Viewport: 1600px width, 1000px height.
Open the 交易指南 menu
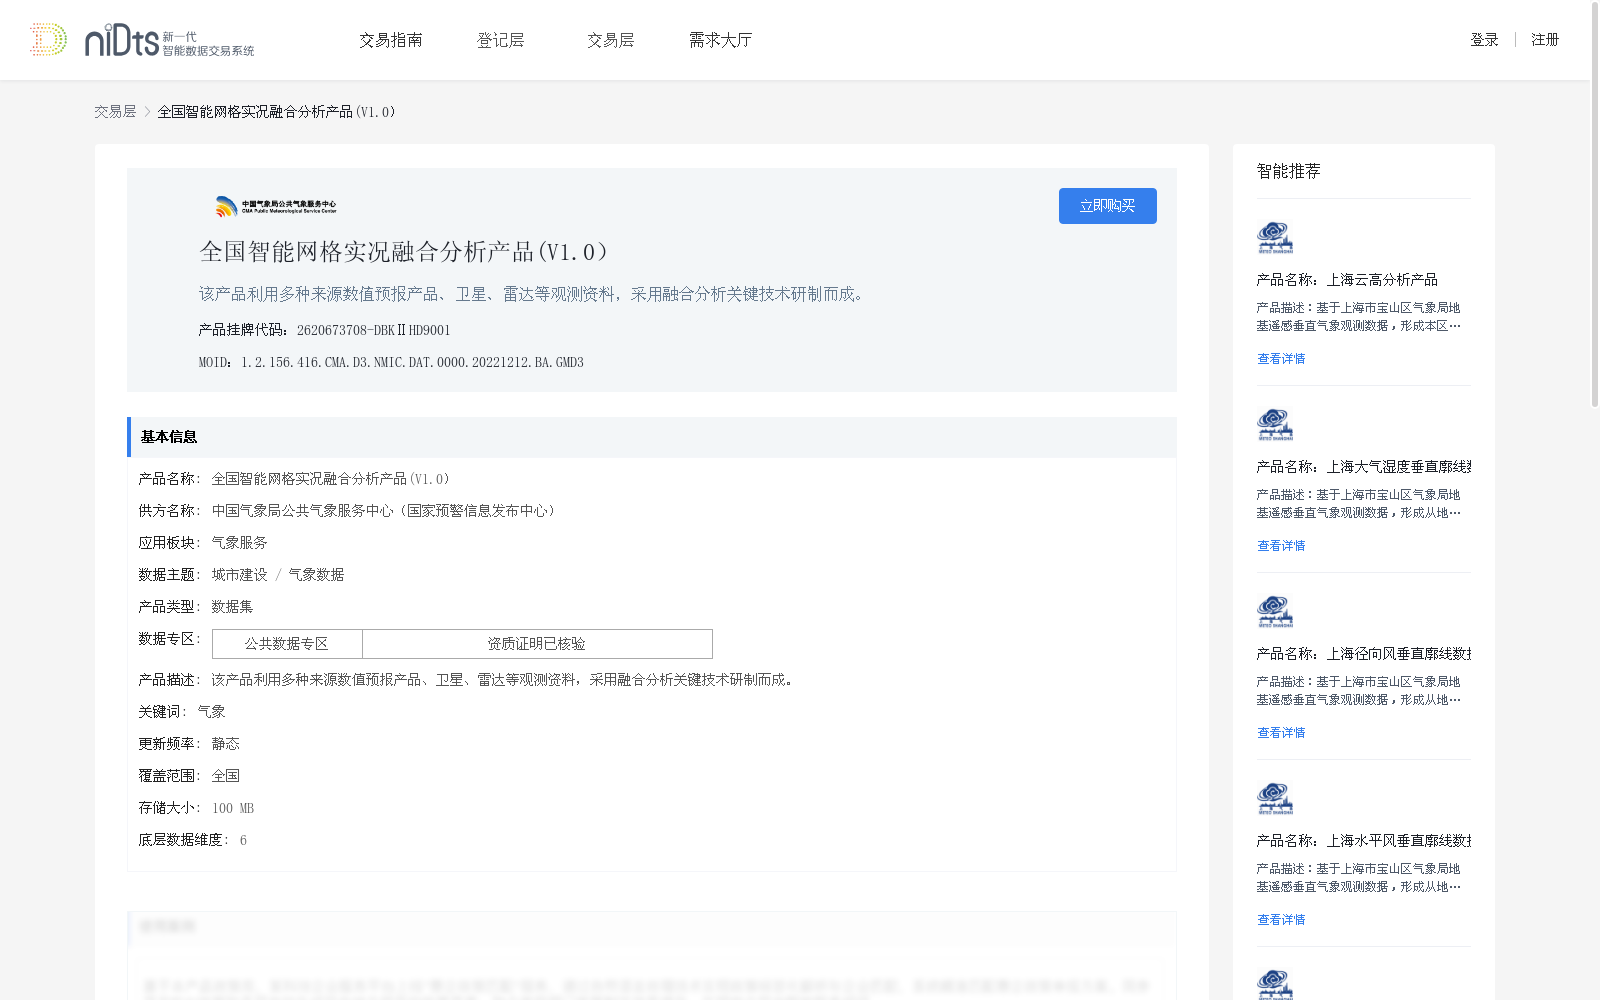click(x=391, y=40)
